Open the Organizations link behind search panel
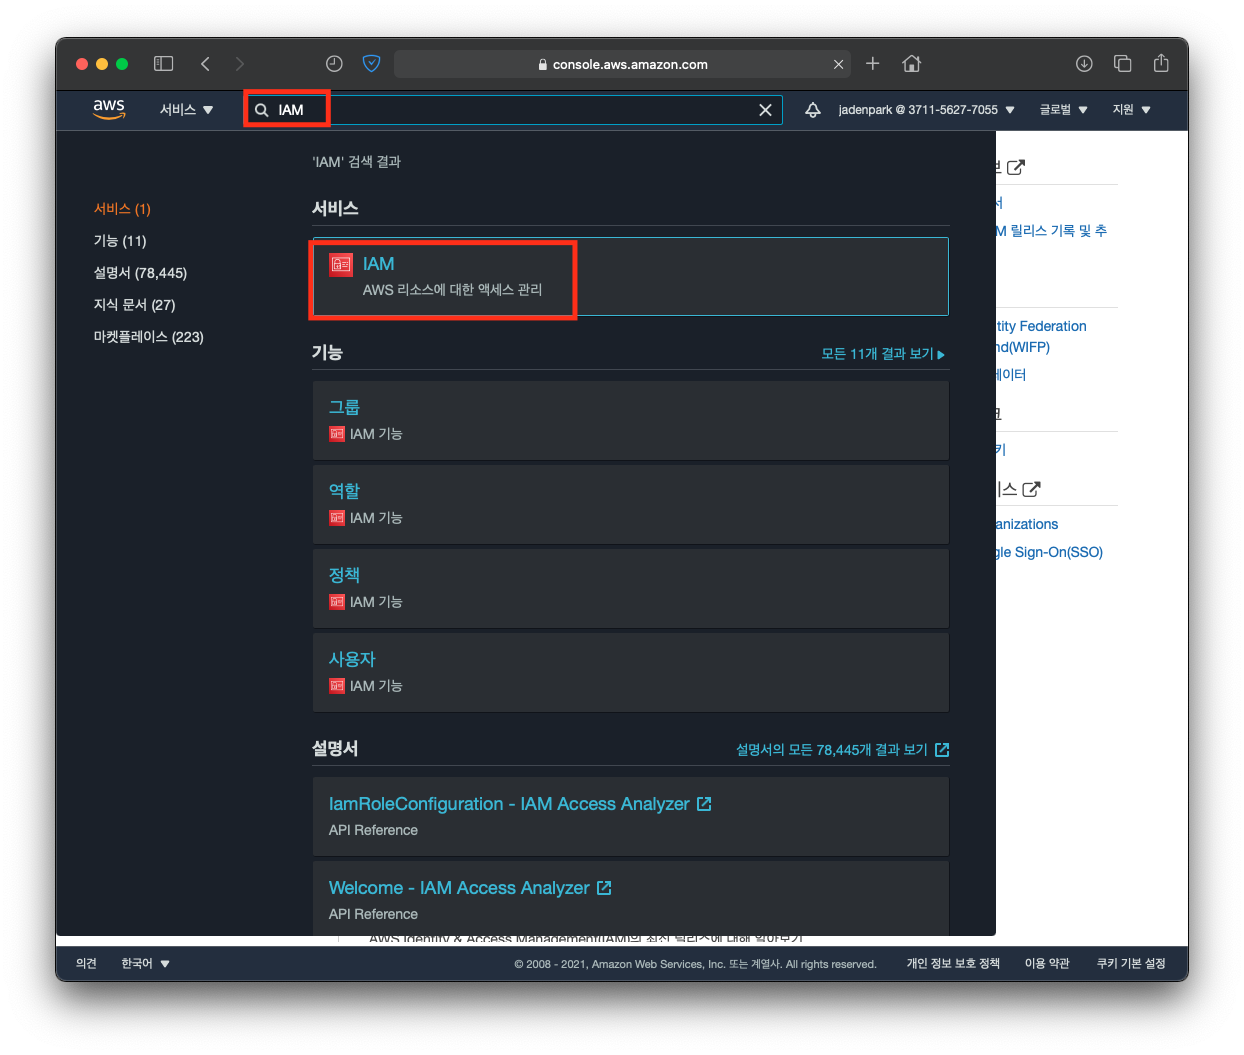Image resolution: width=1244 pixels, height=1055 pixels. point(1027,524)
